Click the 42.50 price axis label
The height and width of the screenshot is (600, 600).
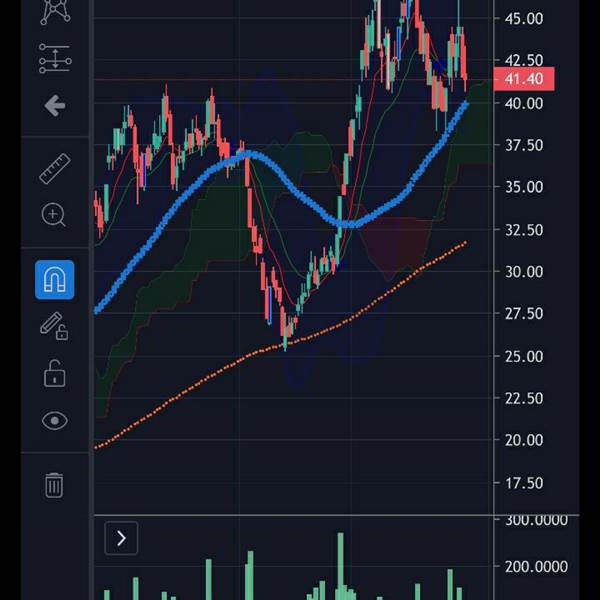523,60
